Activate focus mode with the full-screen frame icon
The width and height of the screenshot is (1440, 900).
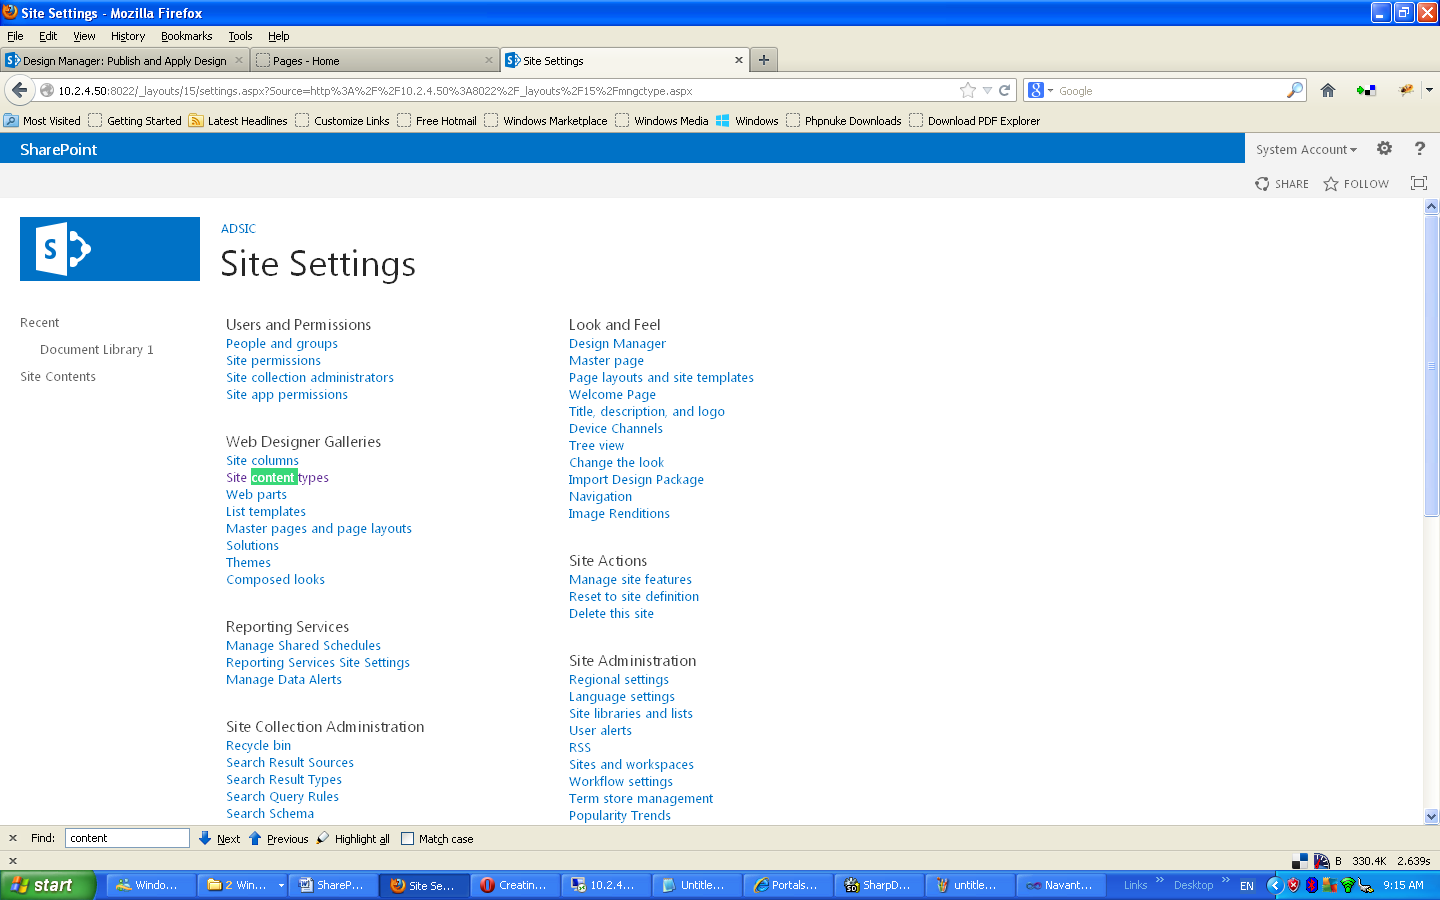(1418, 184)
